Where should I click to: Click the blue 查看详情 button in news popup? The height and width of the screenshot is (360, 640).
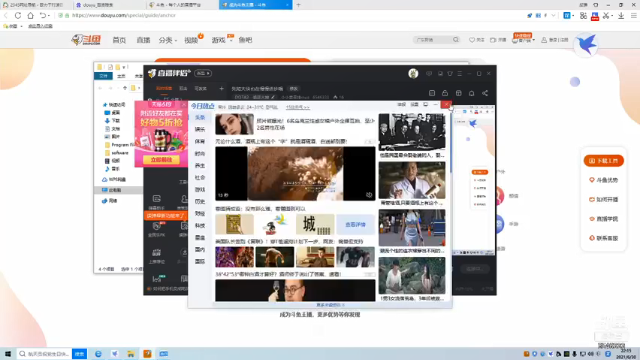[356, 224]
